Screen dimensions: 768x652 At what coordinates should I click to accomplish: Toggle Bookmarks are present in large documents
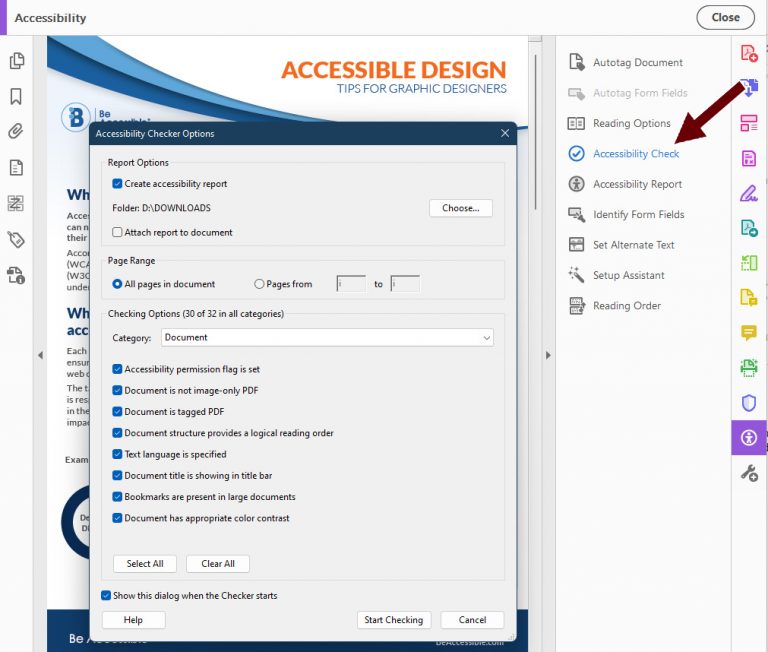117,497
